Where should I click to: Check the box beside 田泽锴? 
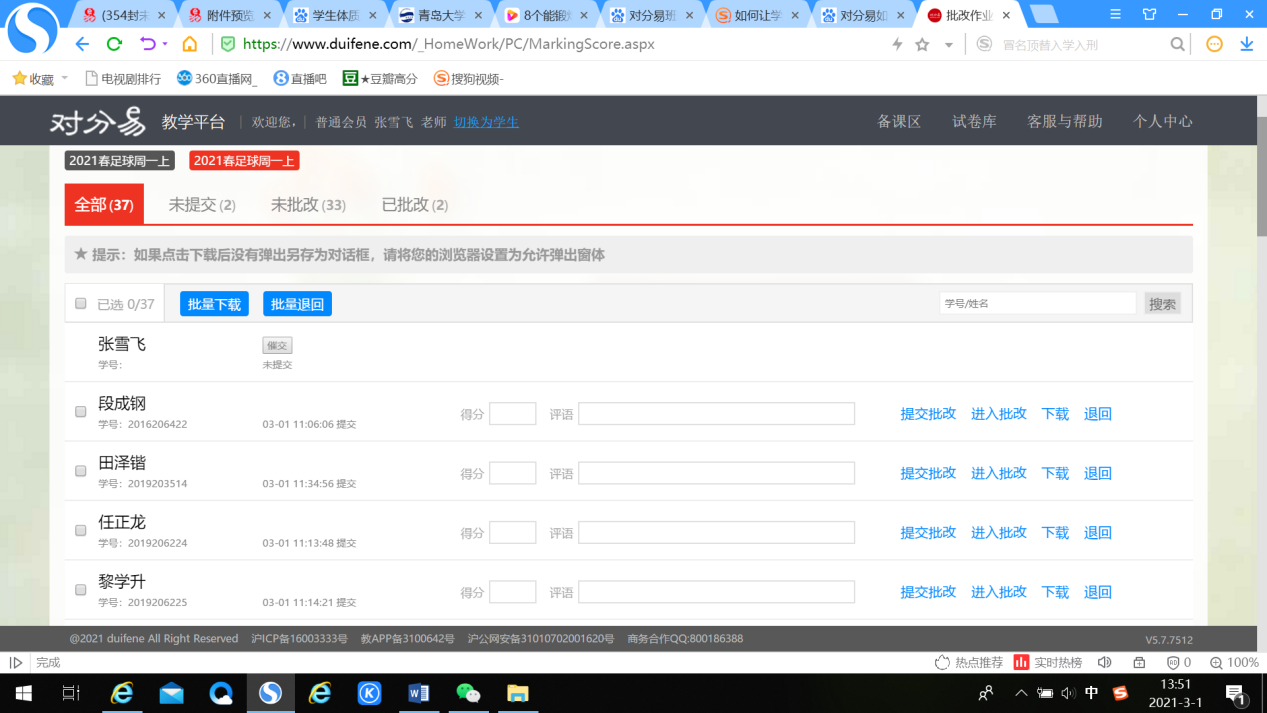coord(80,472)
